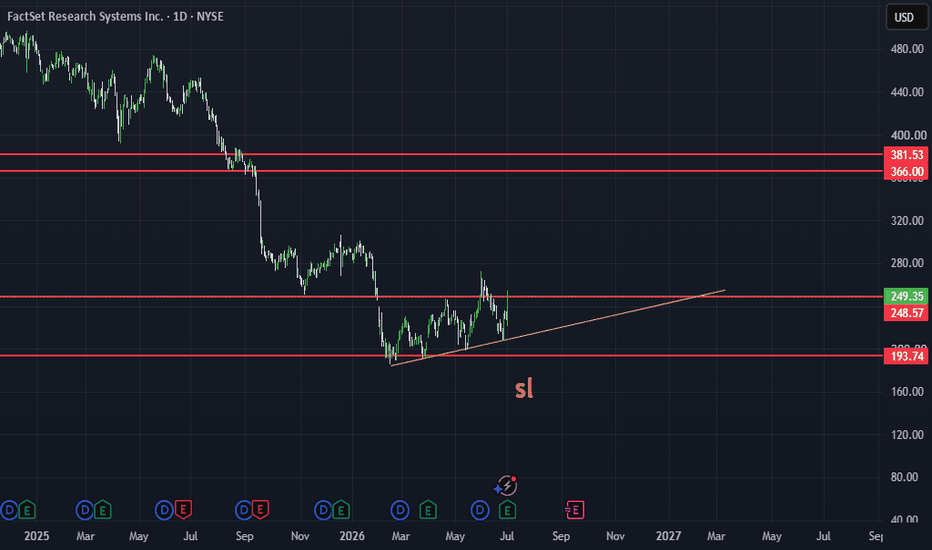Open the earnings marker above the 2026 label
932x550 pixels.
(341, 510)
